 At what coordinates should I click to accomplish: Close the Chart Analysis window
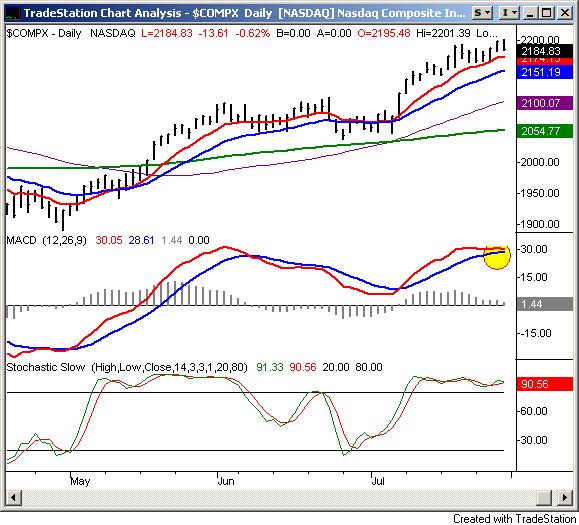(565, 13)
